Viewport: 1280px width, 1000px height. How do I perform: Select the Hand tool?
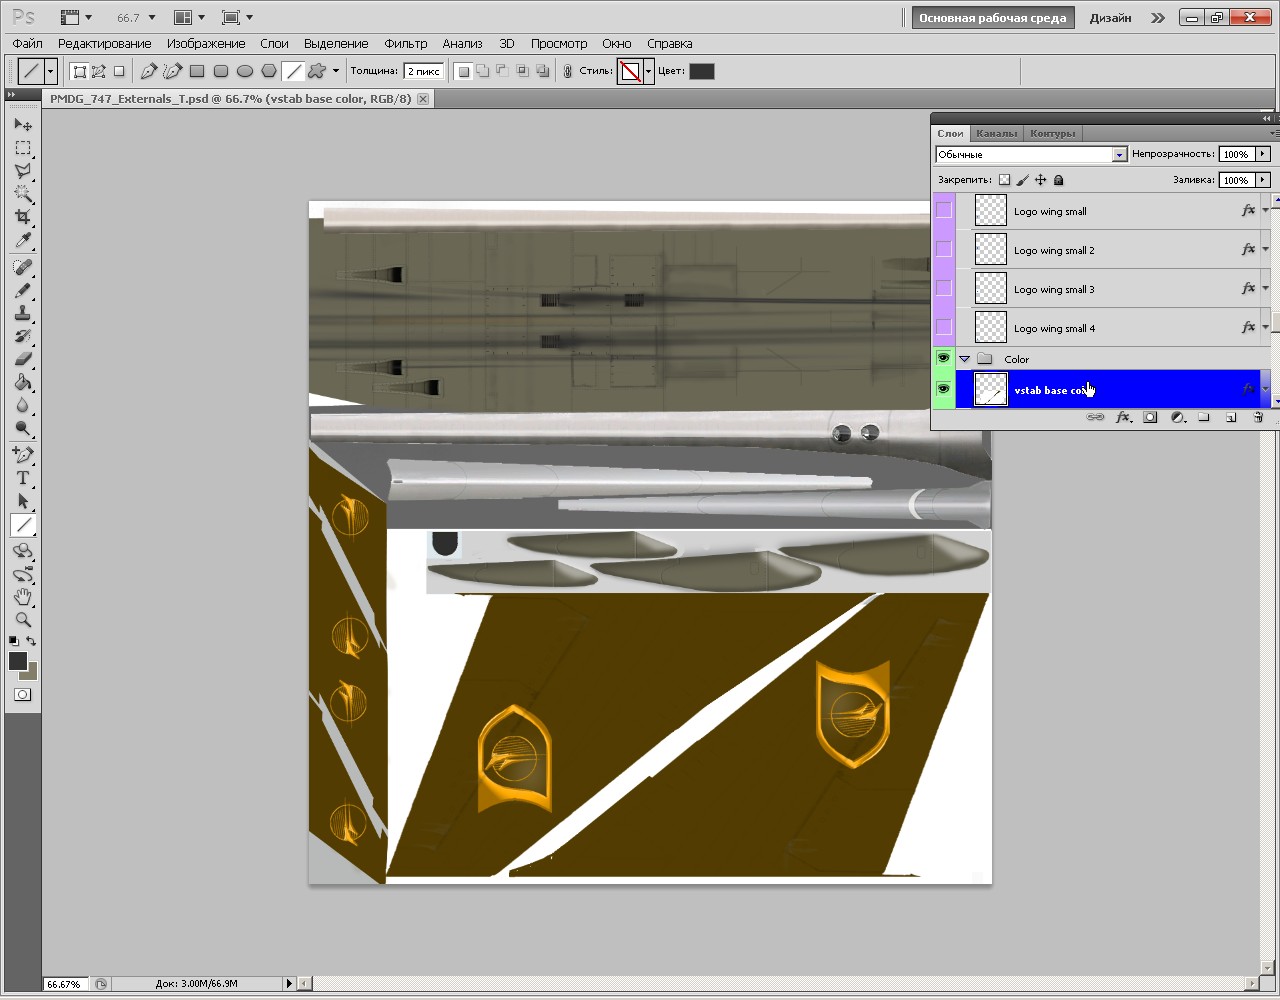click(x=23, y=597)
